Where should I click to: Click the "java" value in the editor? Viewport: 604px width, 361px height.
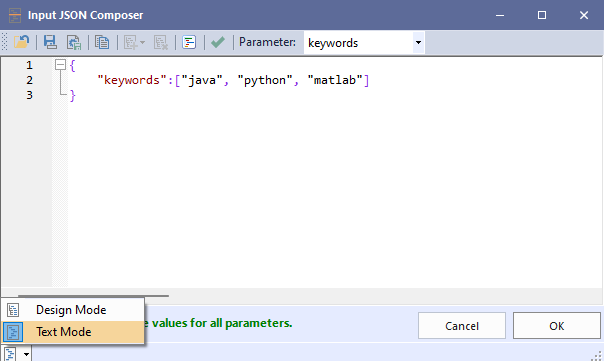pyautogui.click(x=202, y=80)
